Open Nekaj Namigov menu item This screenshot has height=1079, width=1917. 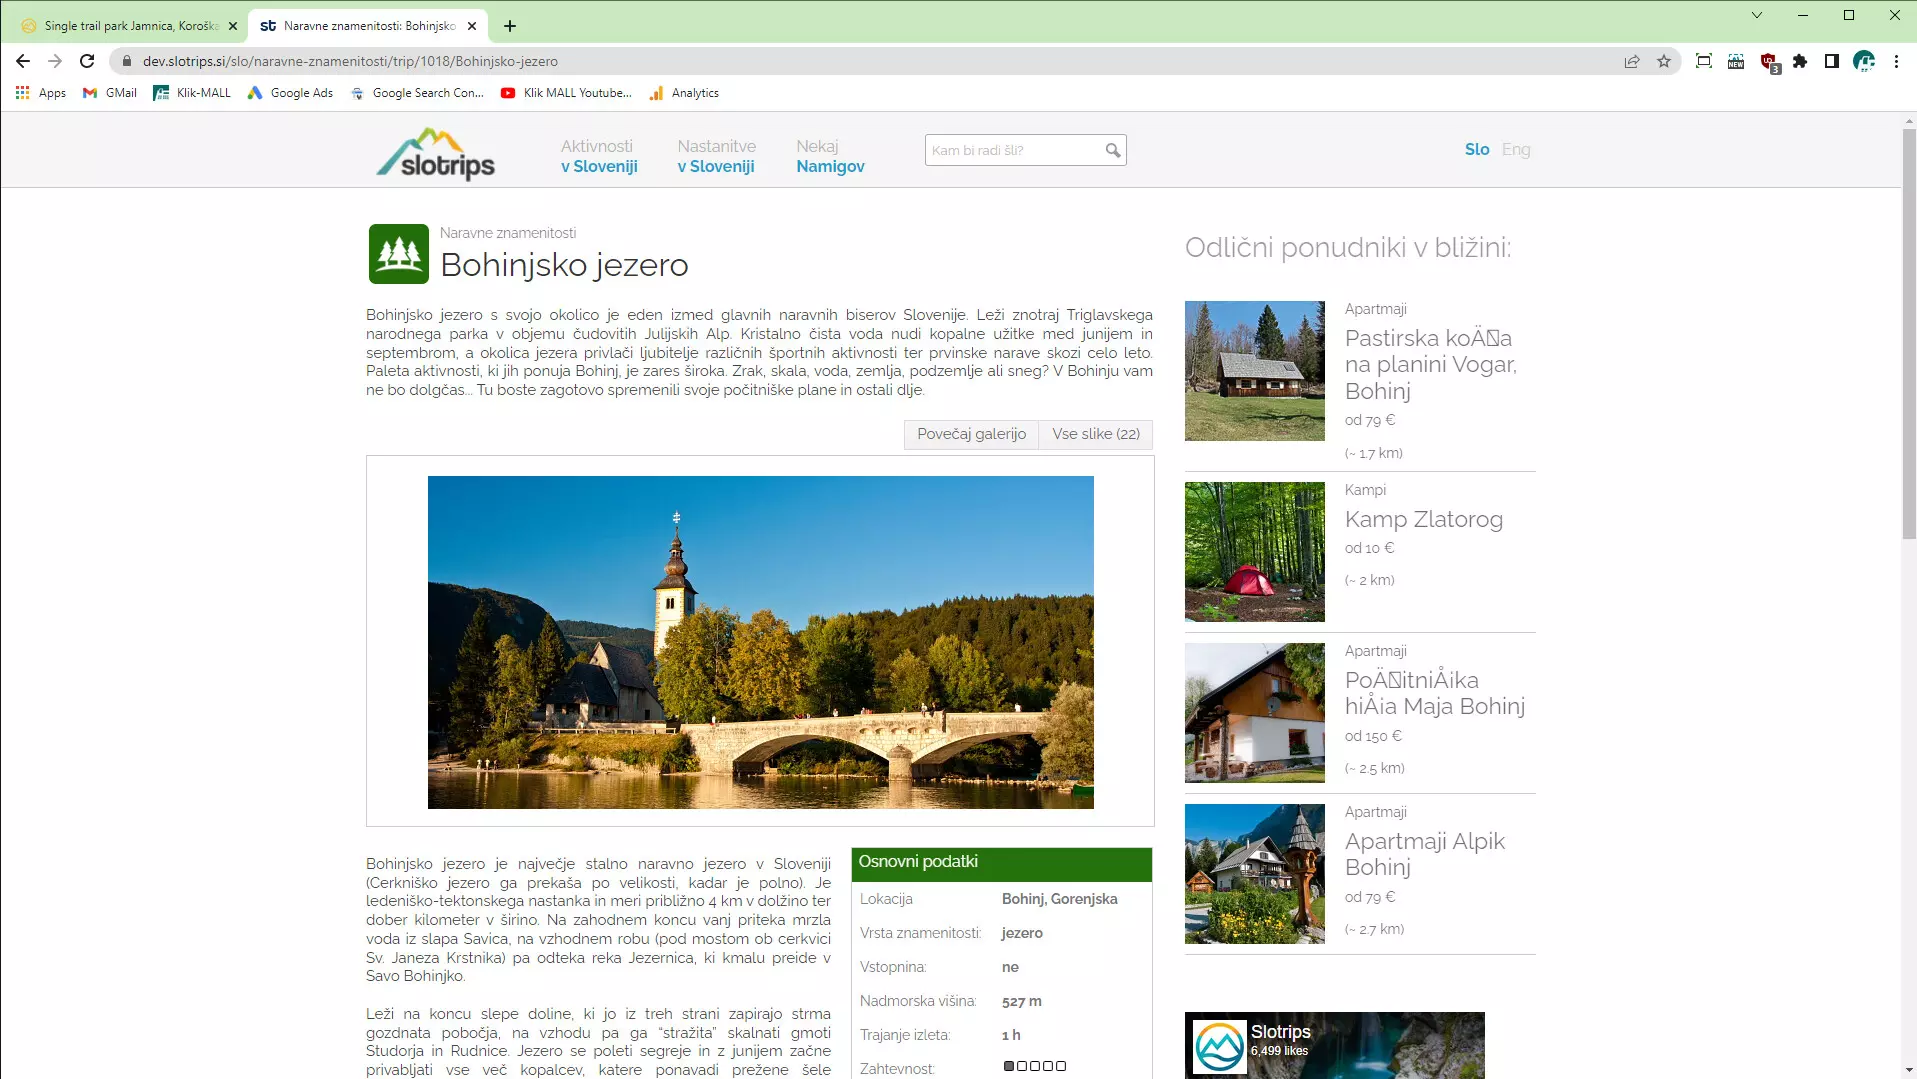click(830, 156)
